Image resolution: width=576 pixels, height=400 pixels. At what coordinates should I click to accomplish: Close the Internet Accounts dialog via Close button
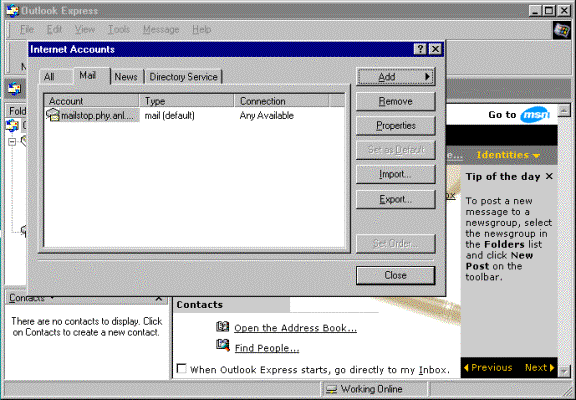coord(396,275)
